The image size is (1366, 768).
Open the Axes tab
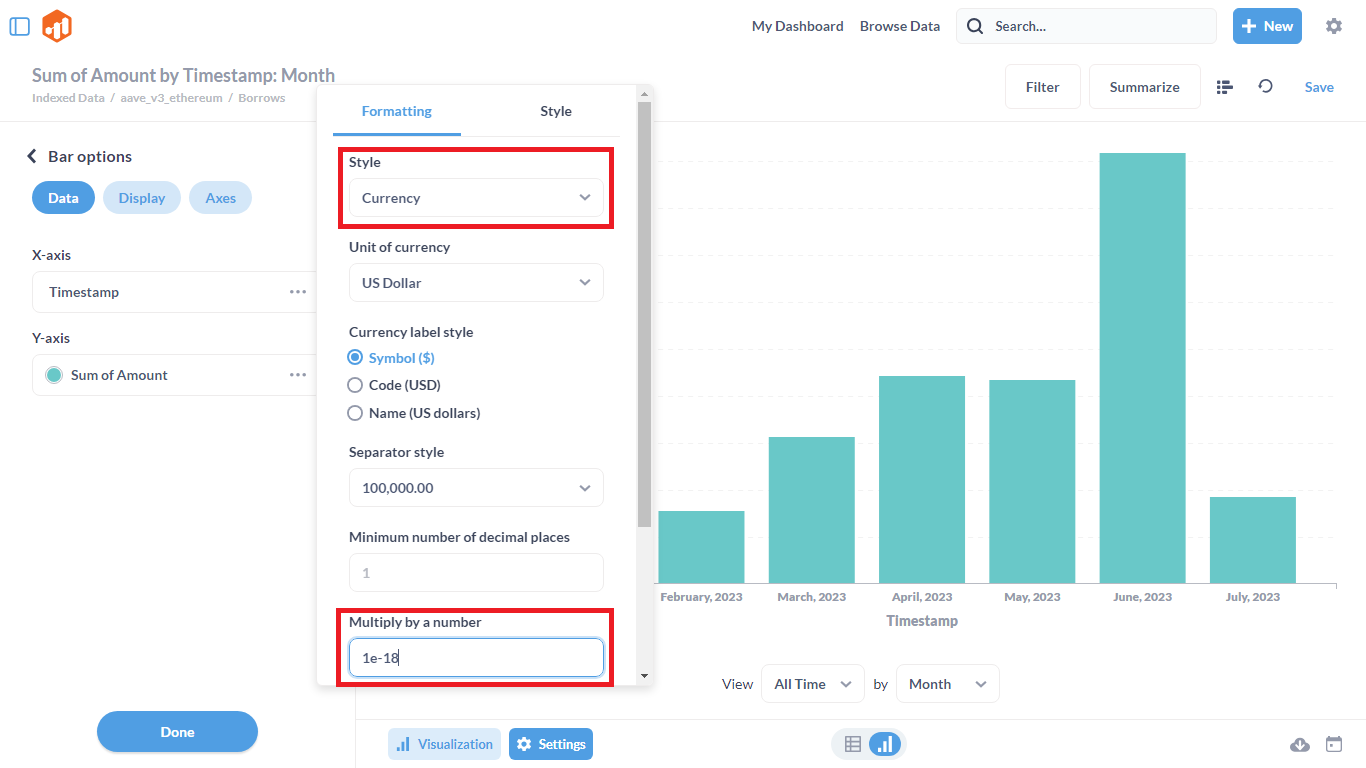click(220, 198)
